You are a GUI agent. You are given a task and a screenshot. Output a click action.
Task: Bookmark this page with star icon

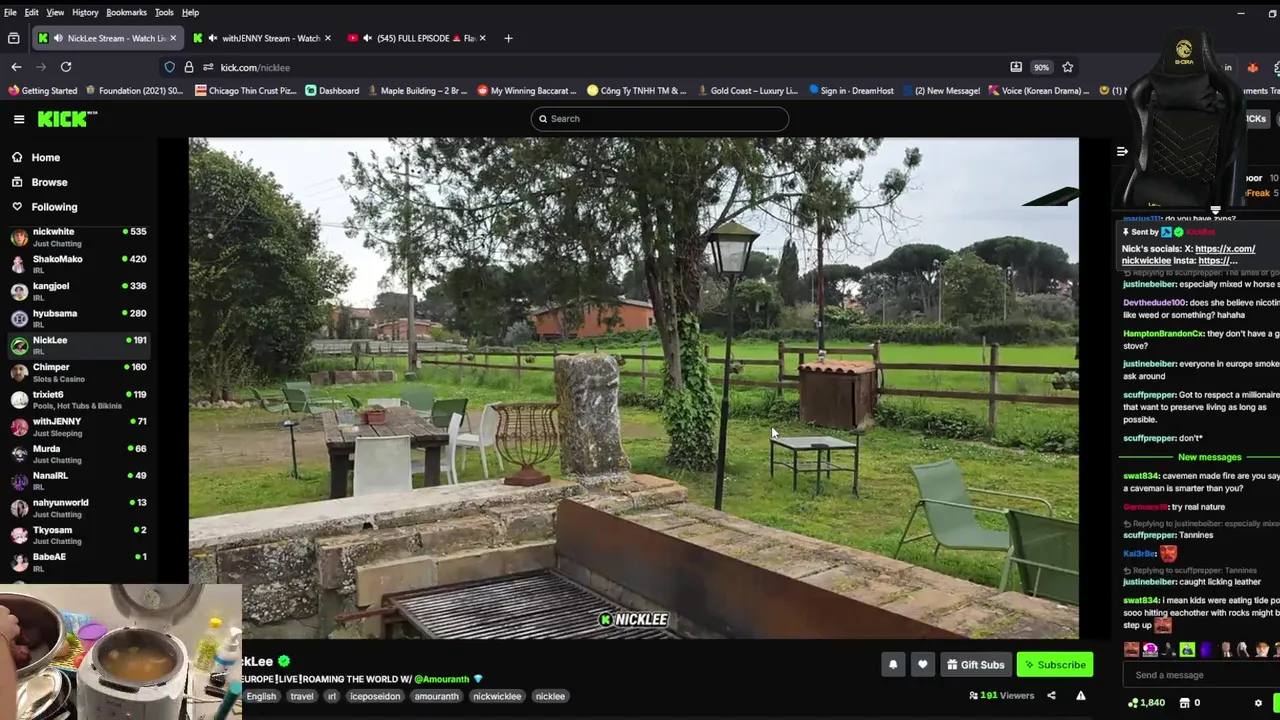[1068, 67]
